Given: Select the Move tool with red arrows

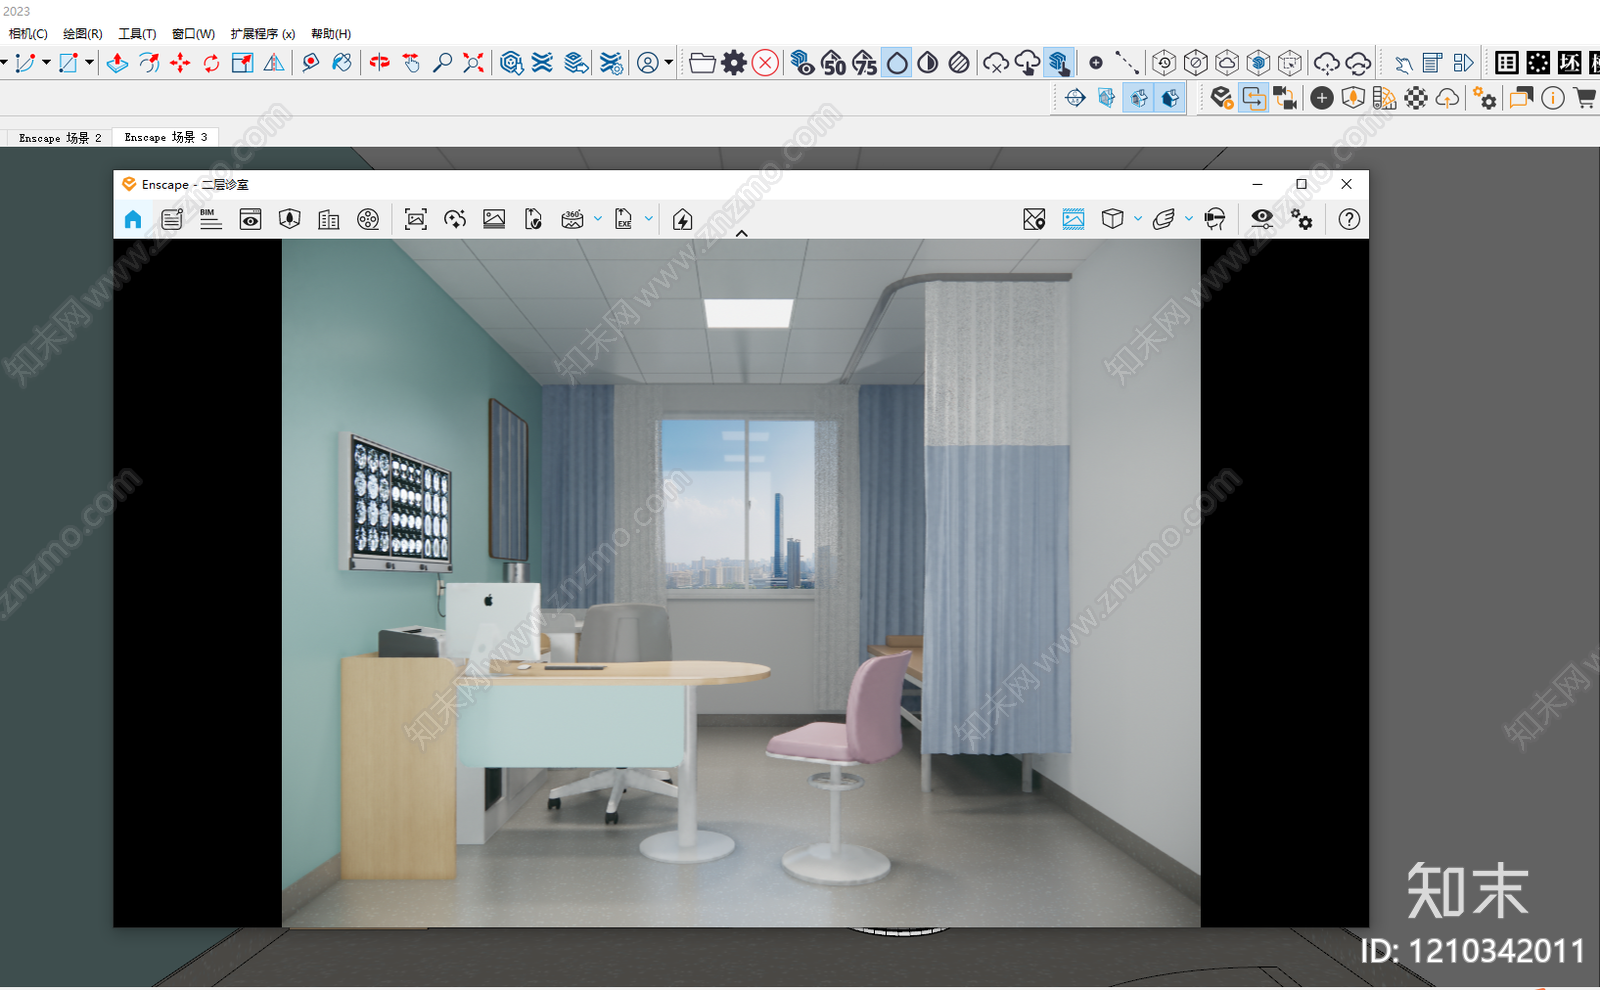Looking at the screenshot, I should (x=180, y=63).
